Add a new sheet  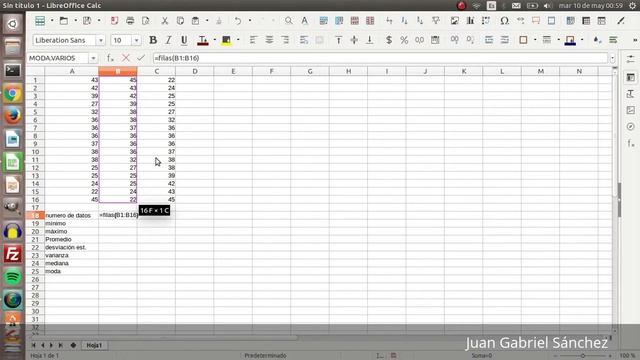(73, 345)
